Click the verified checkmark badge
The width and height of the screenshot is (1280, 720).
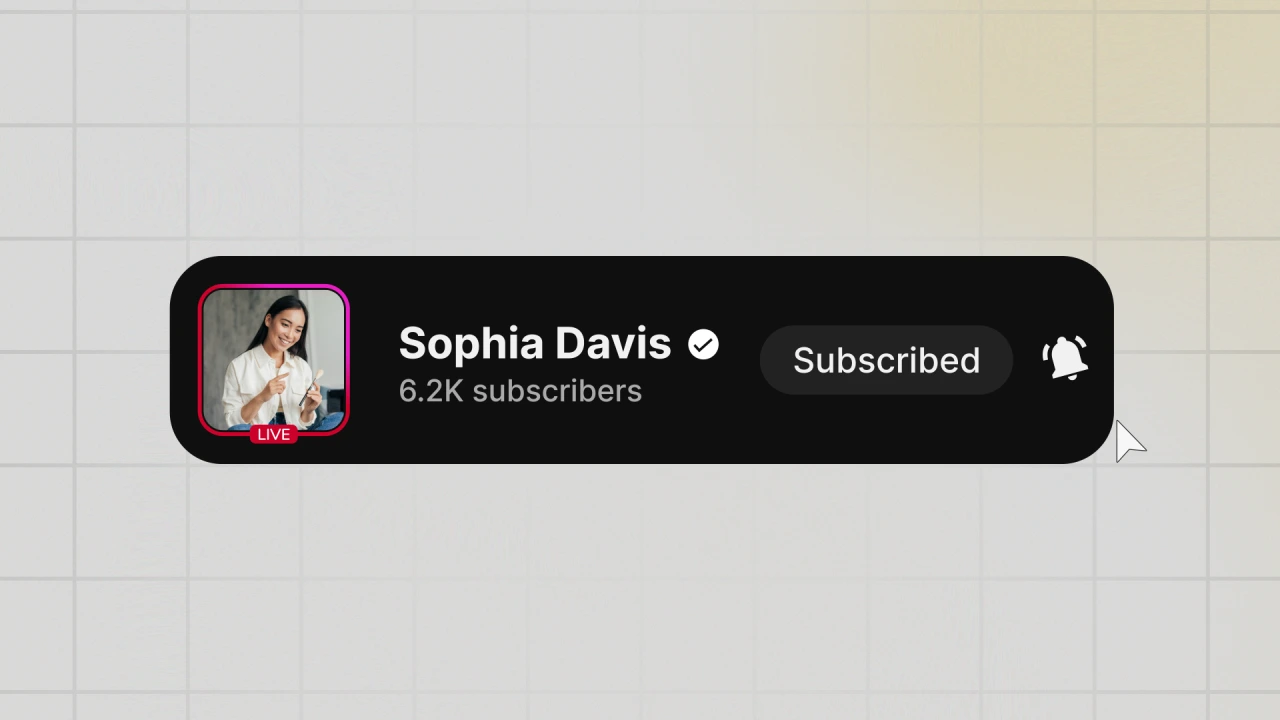704,345
